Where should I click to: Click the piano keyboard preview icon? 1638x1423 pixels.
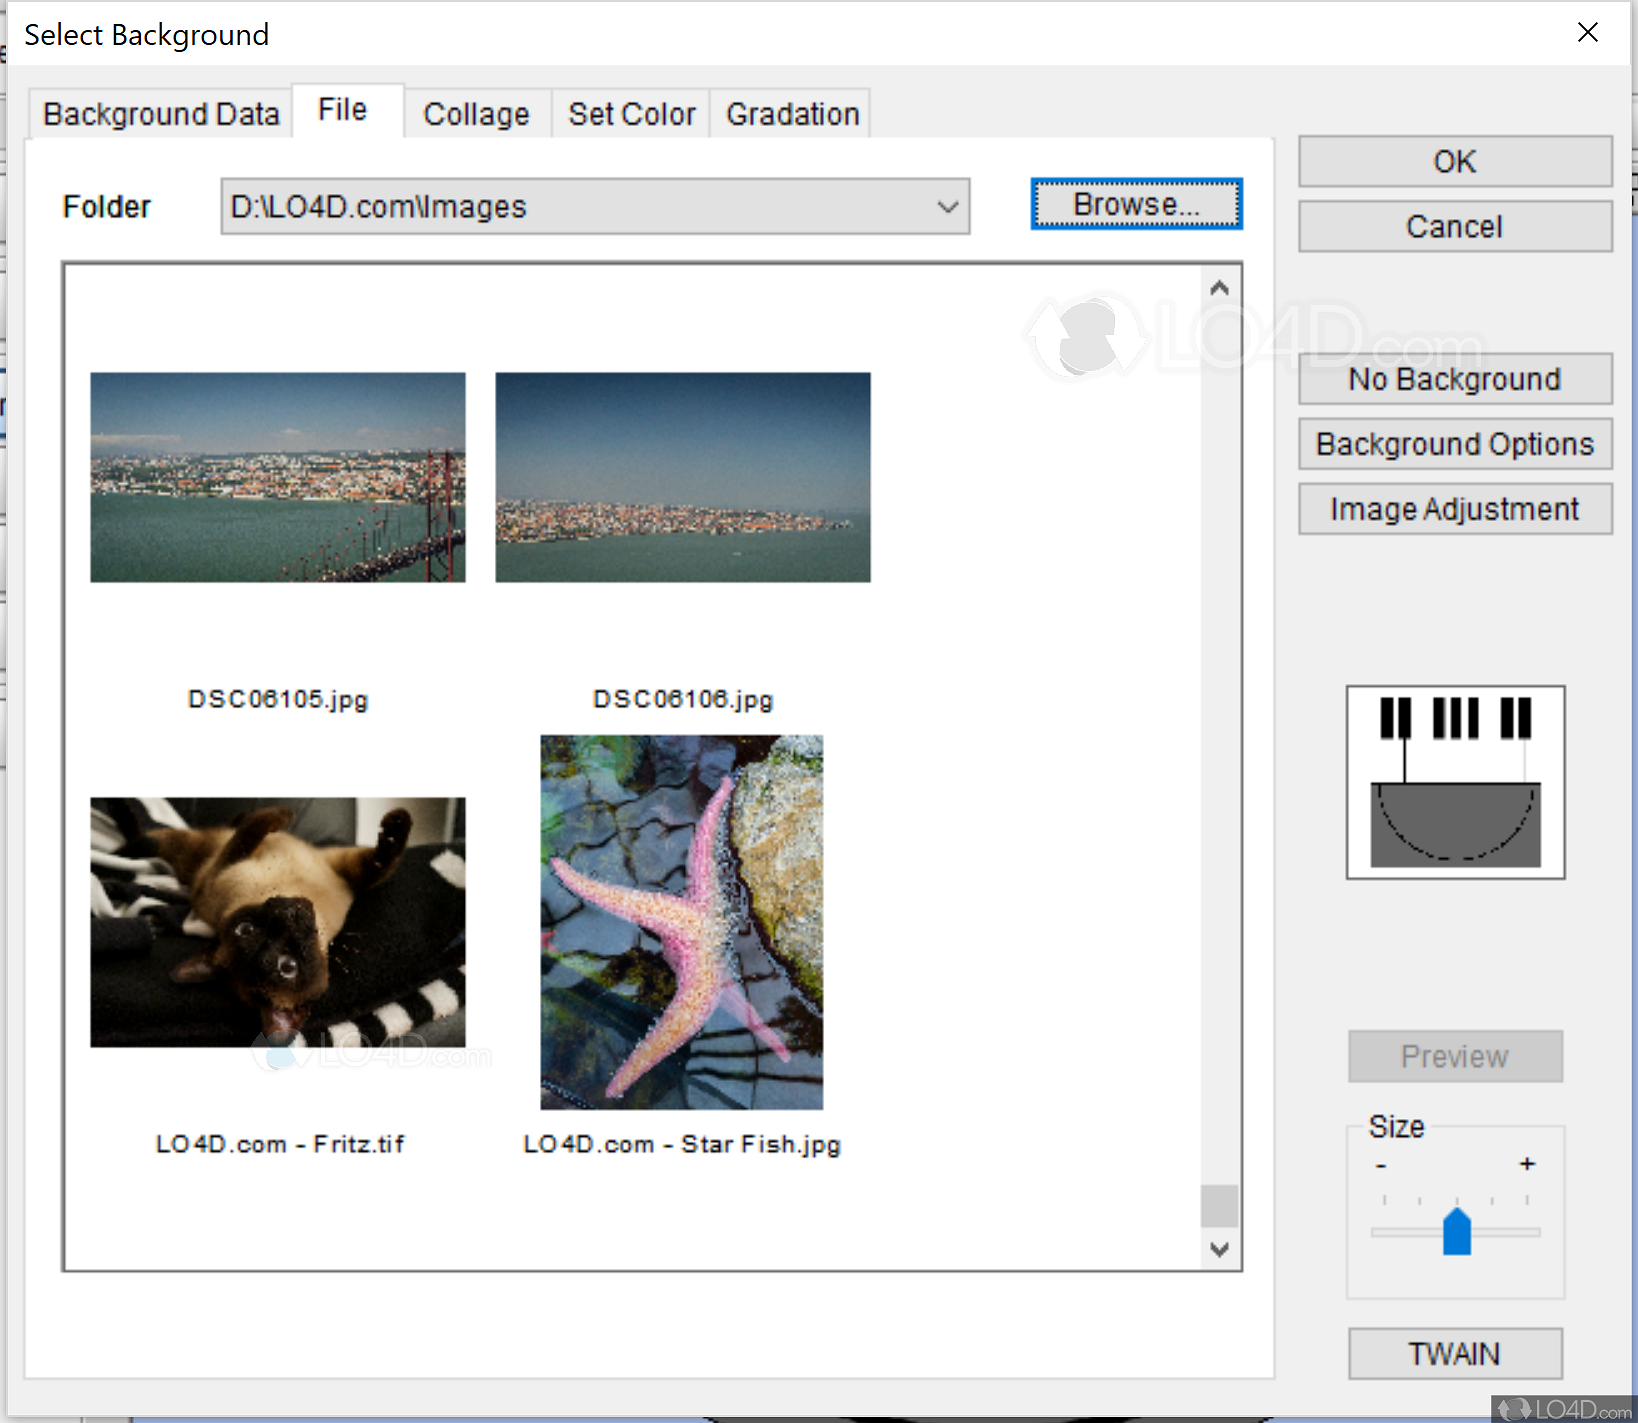[x=1454, y=781]
